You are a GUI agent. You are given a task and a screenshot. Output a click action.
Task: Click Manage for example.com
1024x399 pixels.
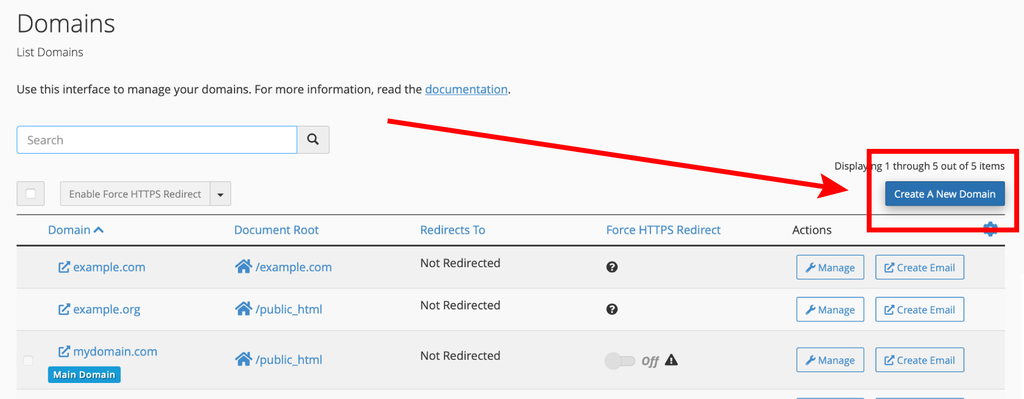coord(830,267)
